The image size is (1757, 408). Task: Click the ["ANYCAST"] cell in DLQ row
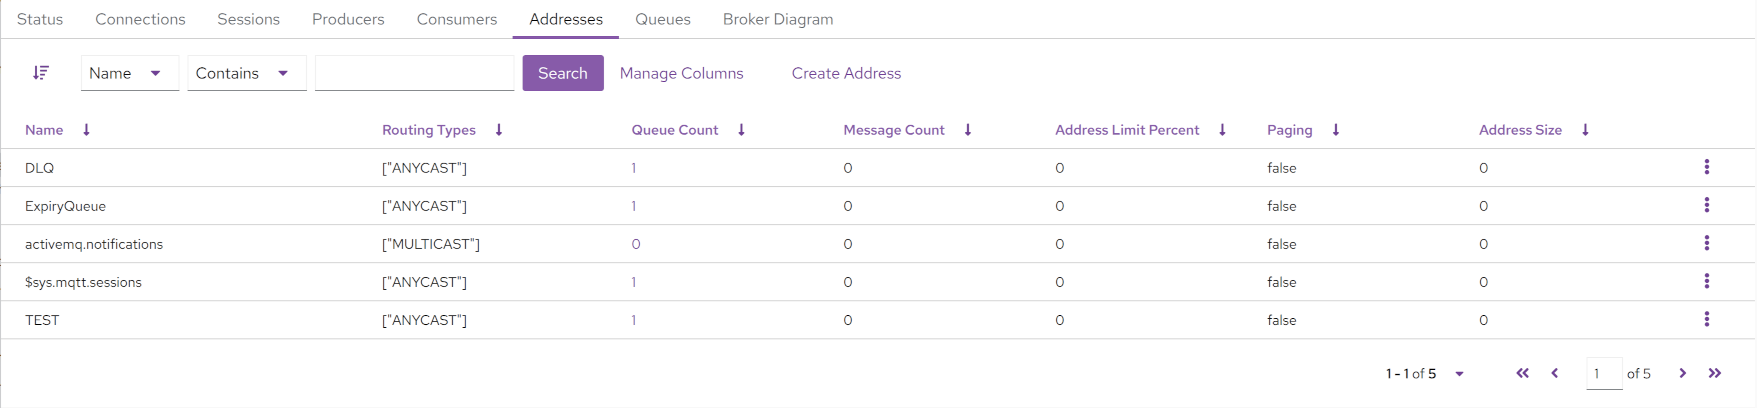(424, 168)
